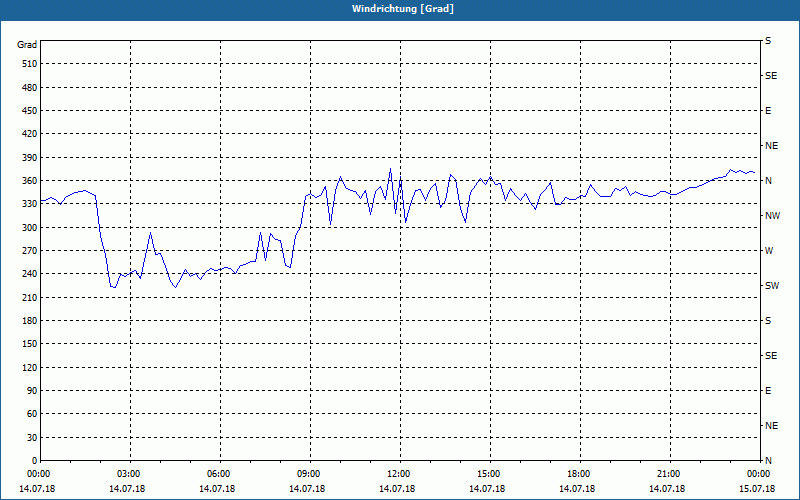Click the SW compass label
Image resolution: width=800 pixels, height=500 pixels.
coord(772,286)
